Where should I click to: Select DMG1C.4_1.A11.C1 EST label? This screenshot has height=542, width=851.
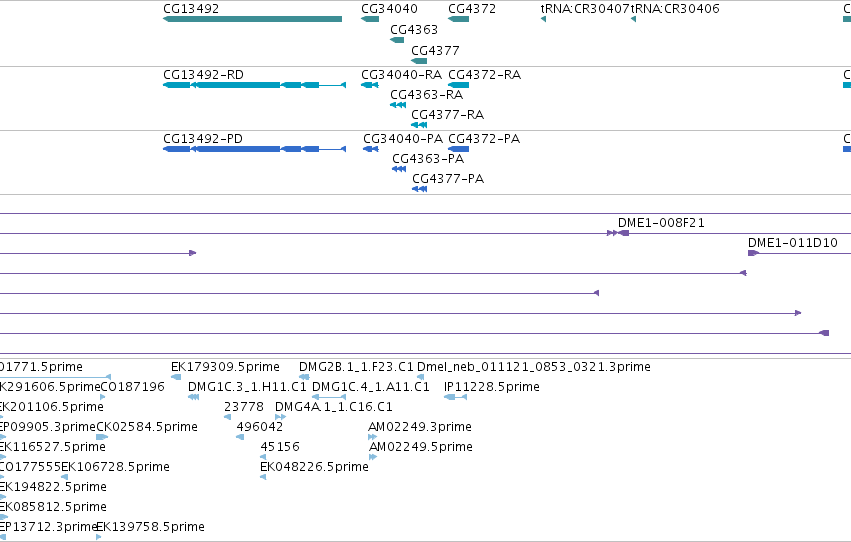coord(371,387)
